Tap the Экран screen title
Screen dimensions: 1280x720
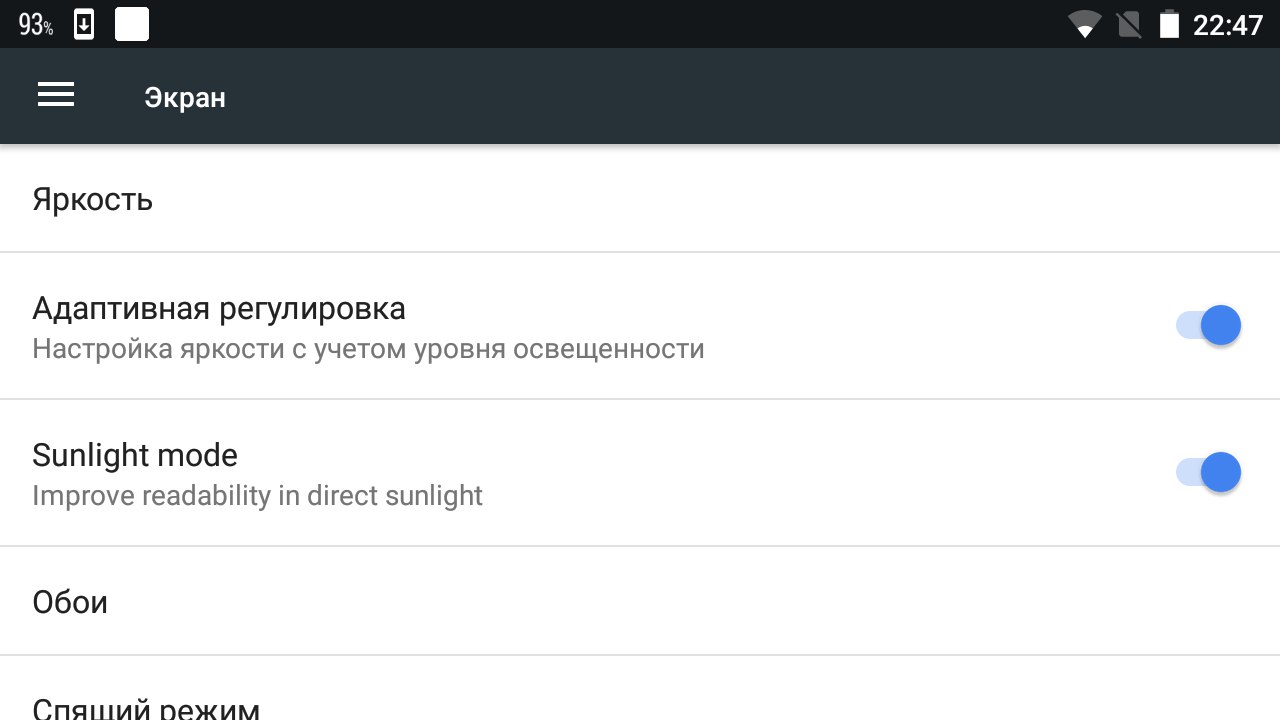(185, 97)
